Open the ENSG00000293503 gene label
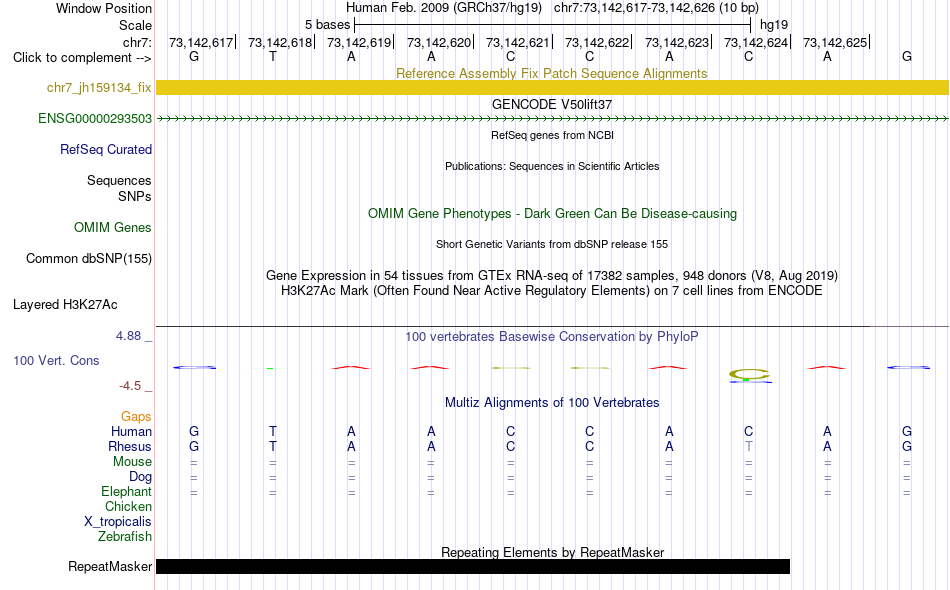 [x=95, y=119]
